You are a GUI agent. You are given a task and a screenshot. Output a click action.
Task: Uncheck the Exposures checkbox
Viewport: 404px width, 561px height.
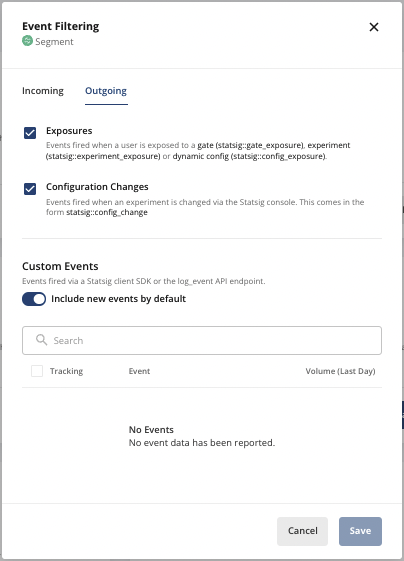coord(30,133)
